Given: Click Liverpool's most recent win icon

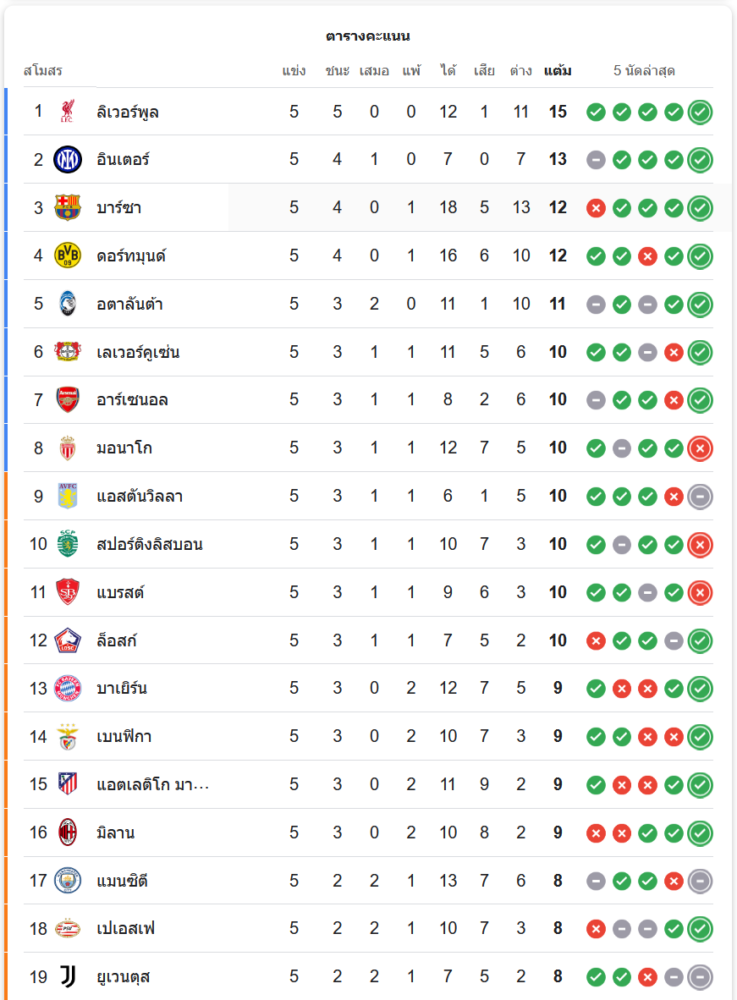Looking at the screenshot, I should (x=700, y=112).
